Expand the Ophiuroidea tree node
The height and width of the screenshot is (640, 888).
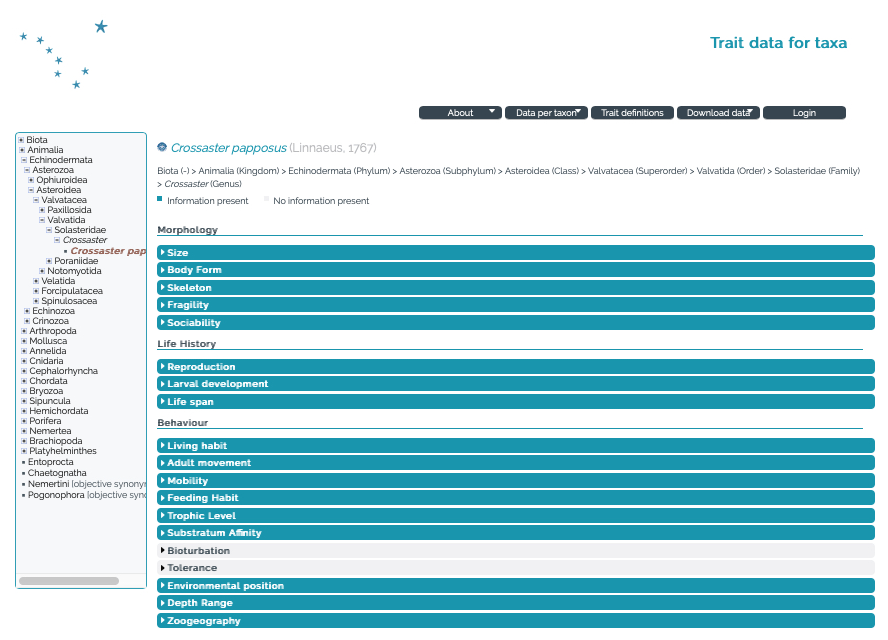point(31,180)
